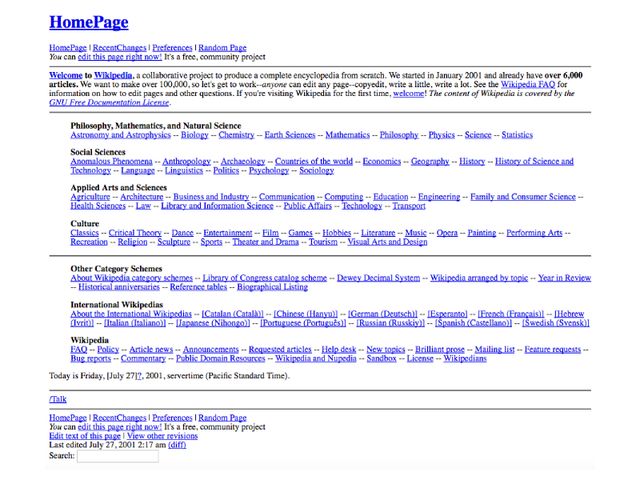This screenshot has height=480, width=640.
Task: Open the Countries of the world link
Action: (314, 161)
